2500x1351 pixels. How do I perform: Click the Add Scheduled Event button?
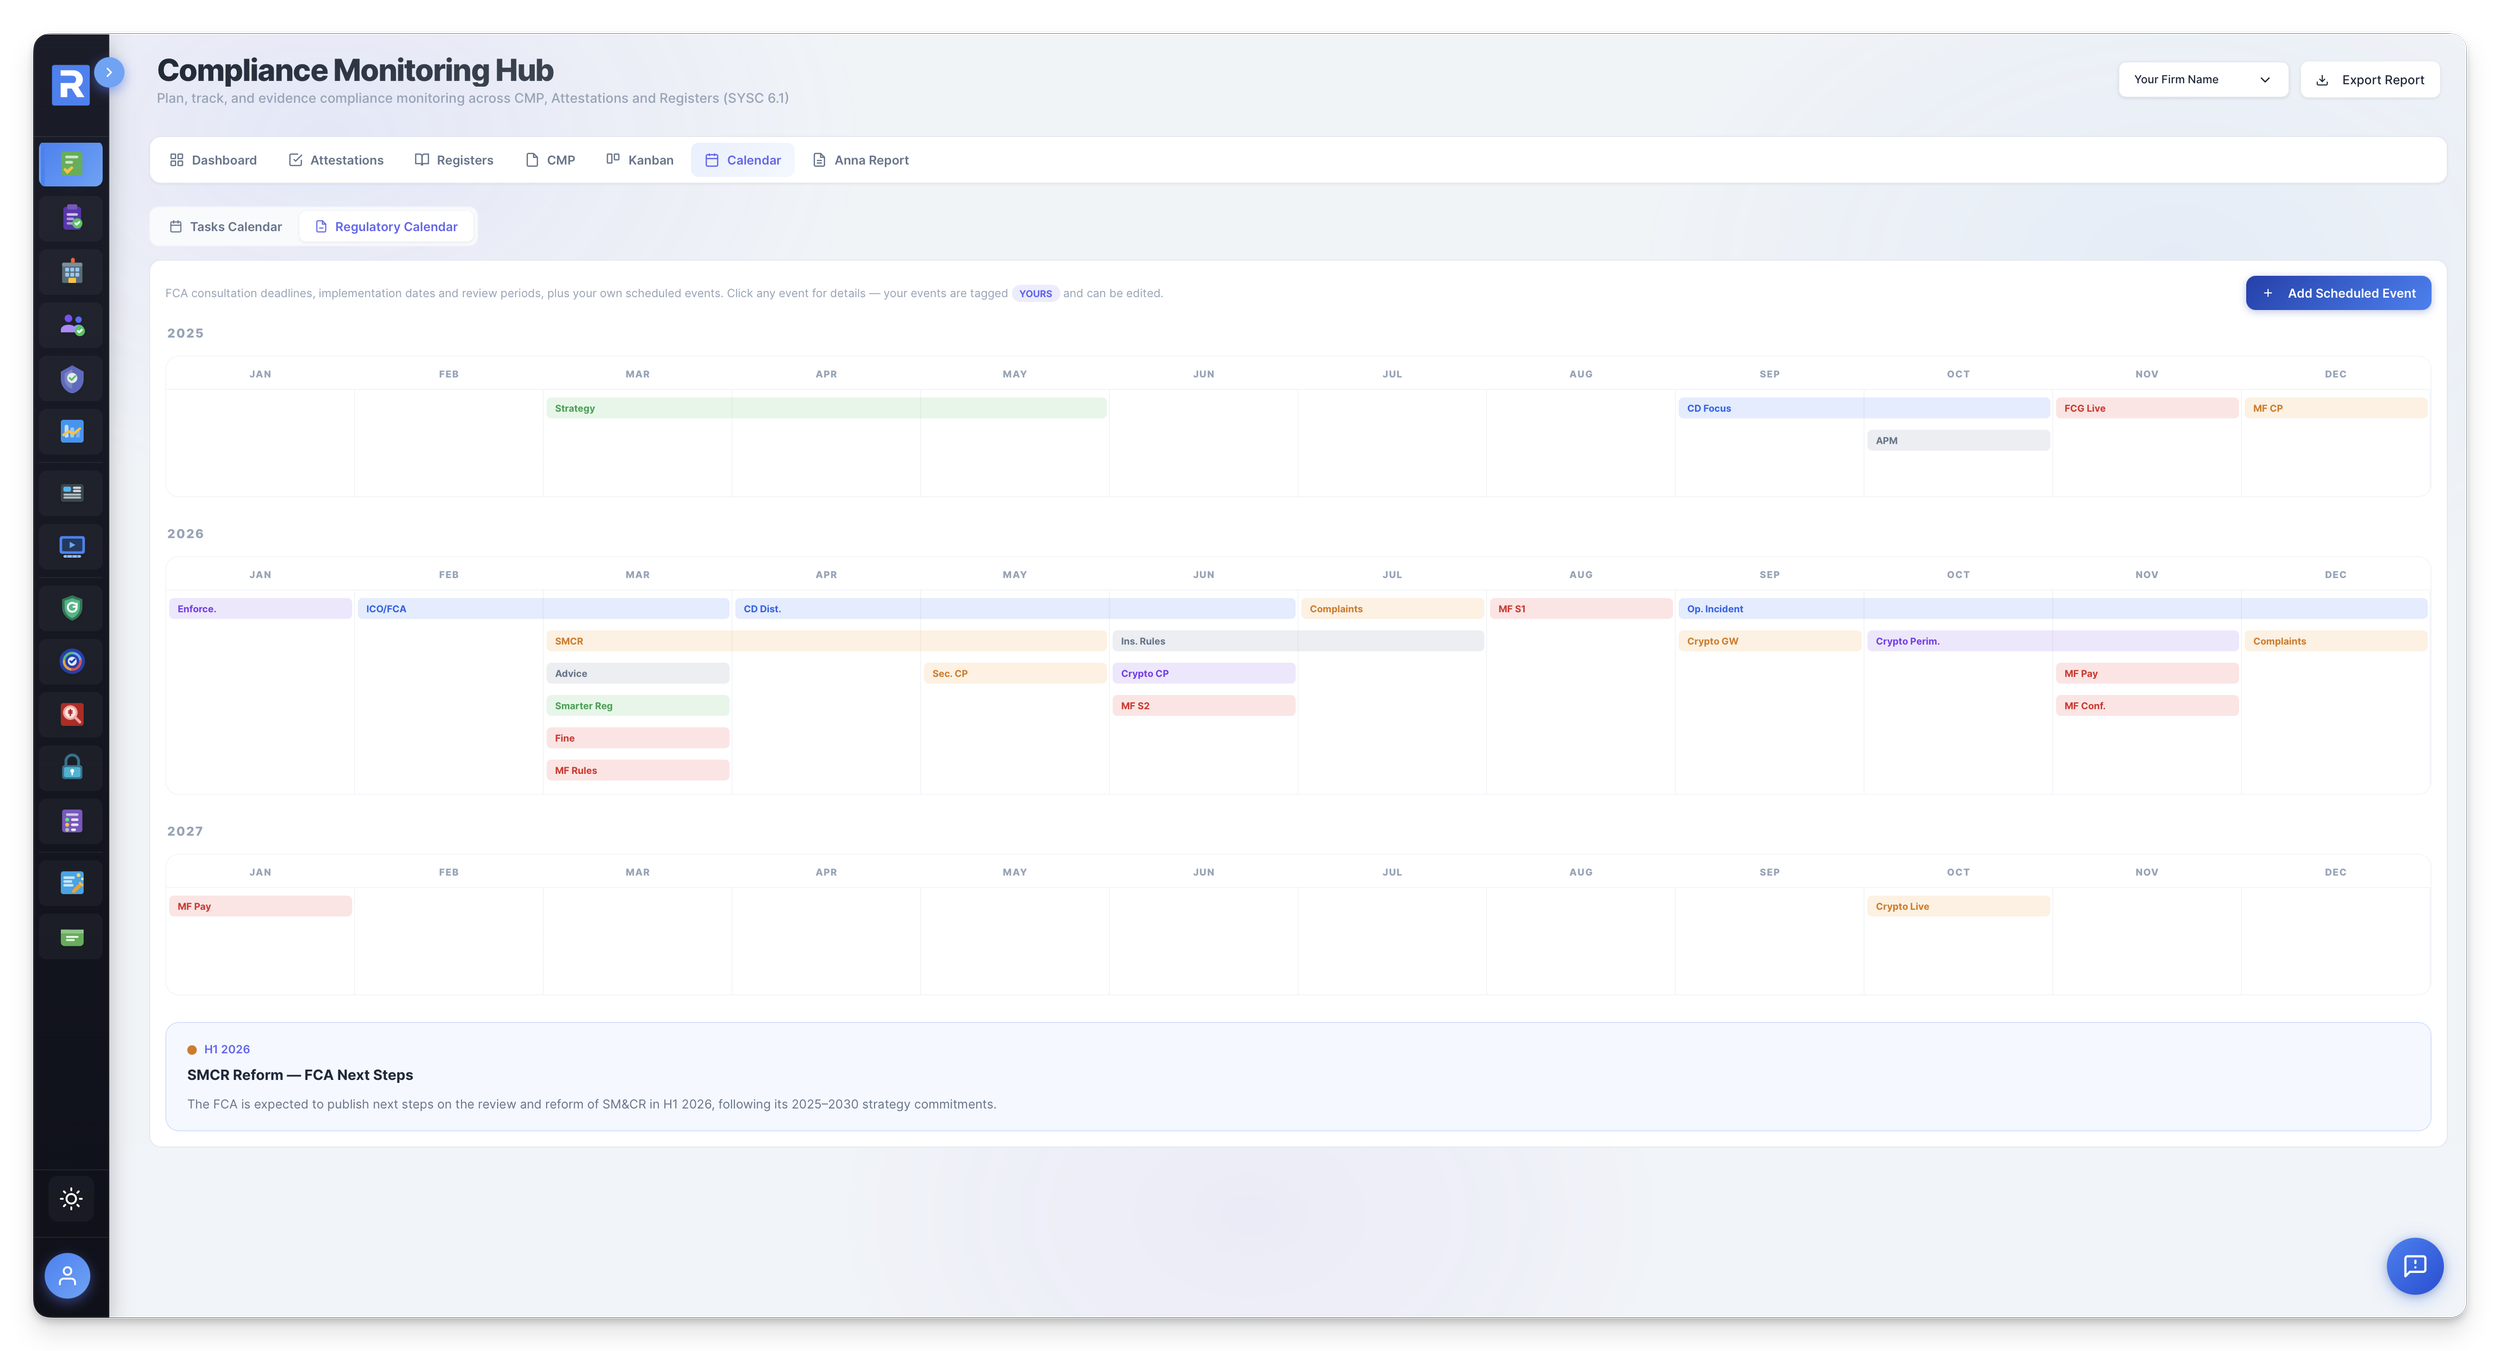coord(2337,293)
